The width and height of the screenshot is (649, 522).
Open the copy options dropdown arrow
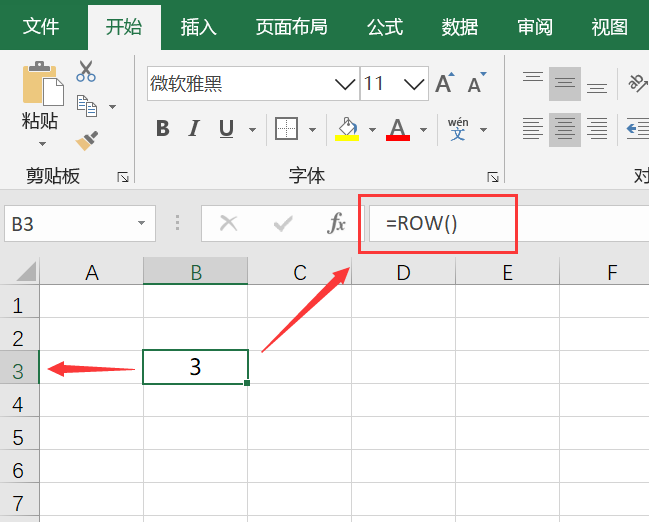coord(113,107)
